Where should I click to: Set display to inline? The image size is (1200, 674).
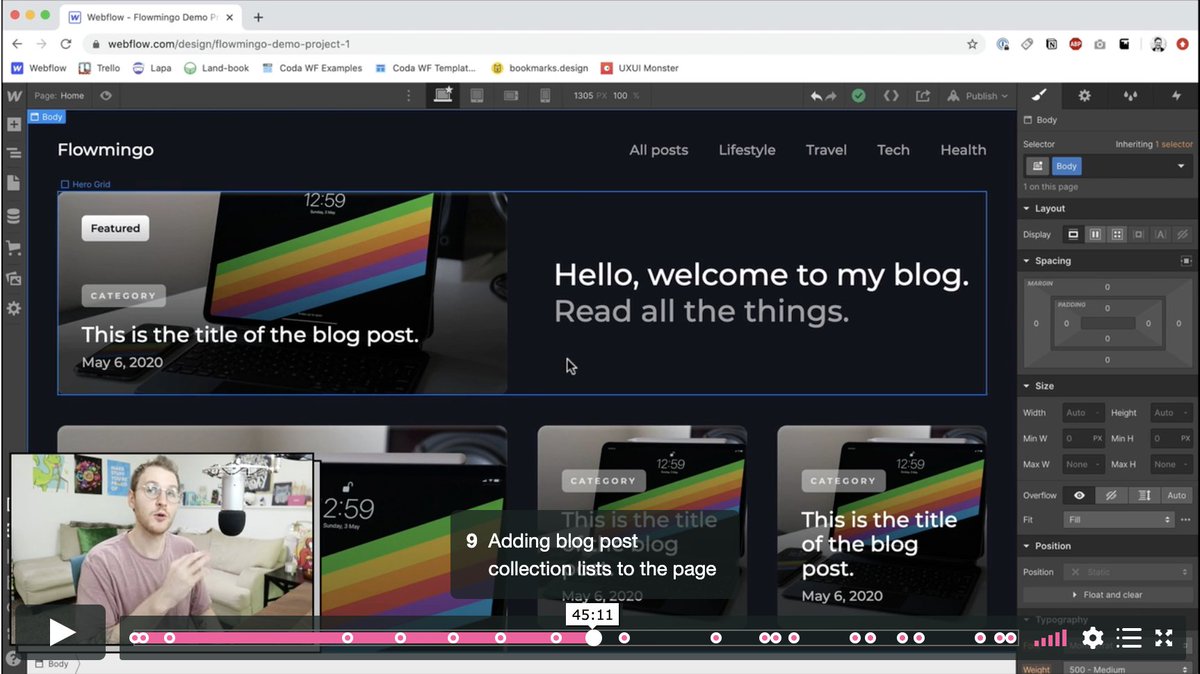pyautogui.click(x=1161, y=234)
